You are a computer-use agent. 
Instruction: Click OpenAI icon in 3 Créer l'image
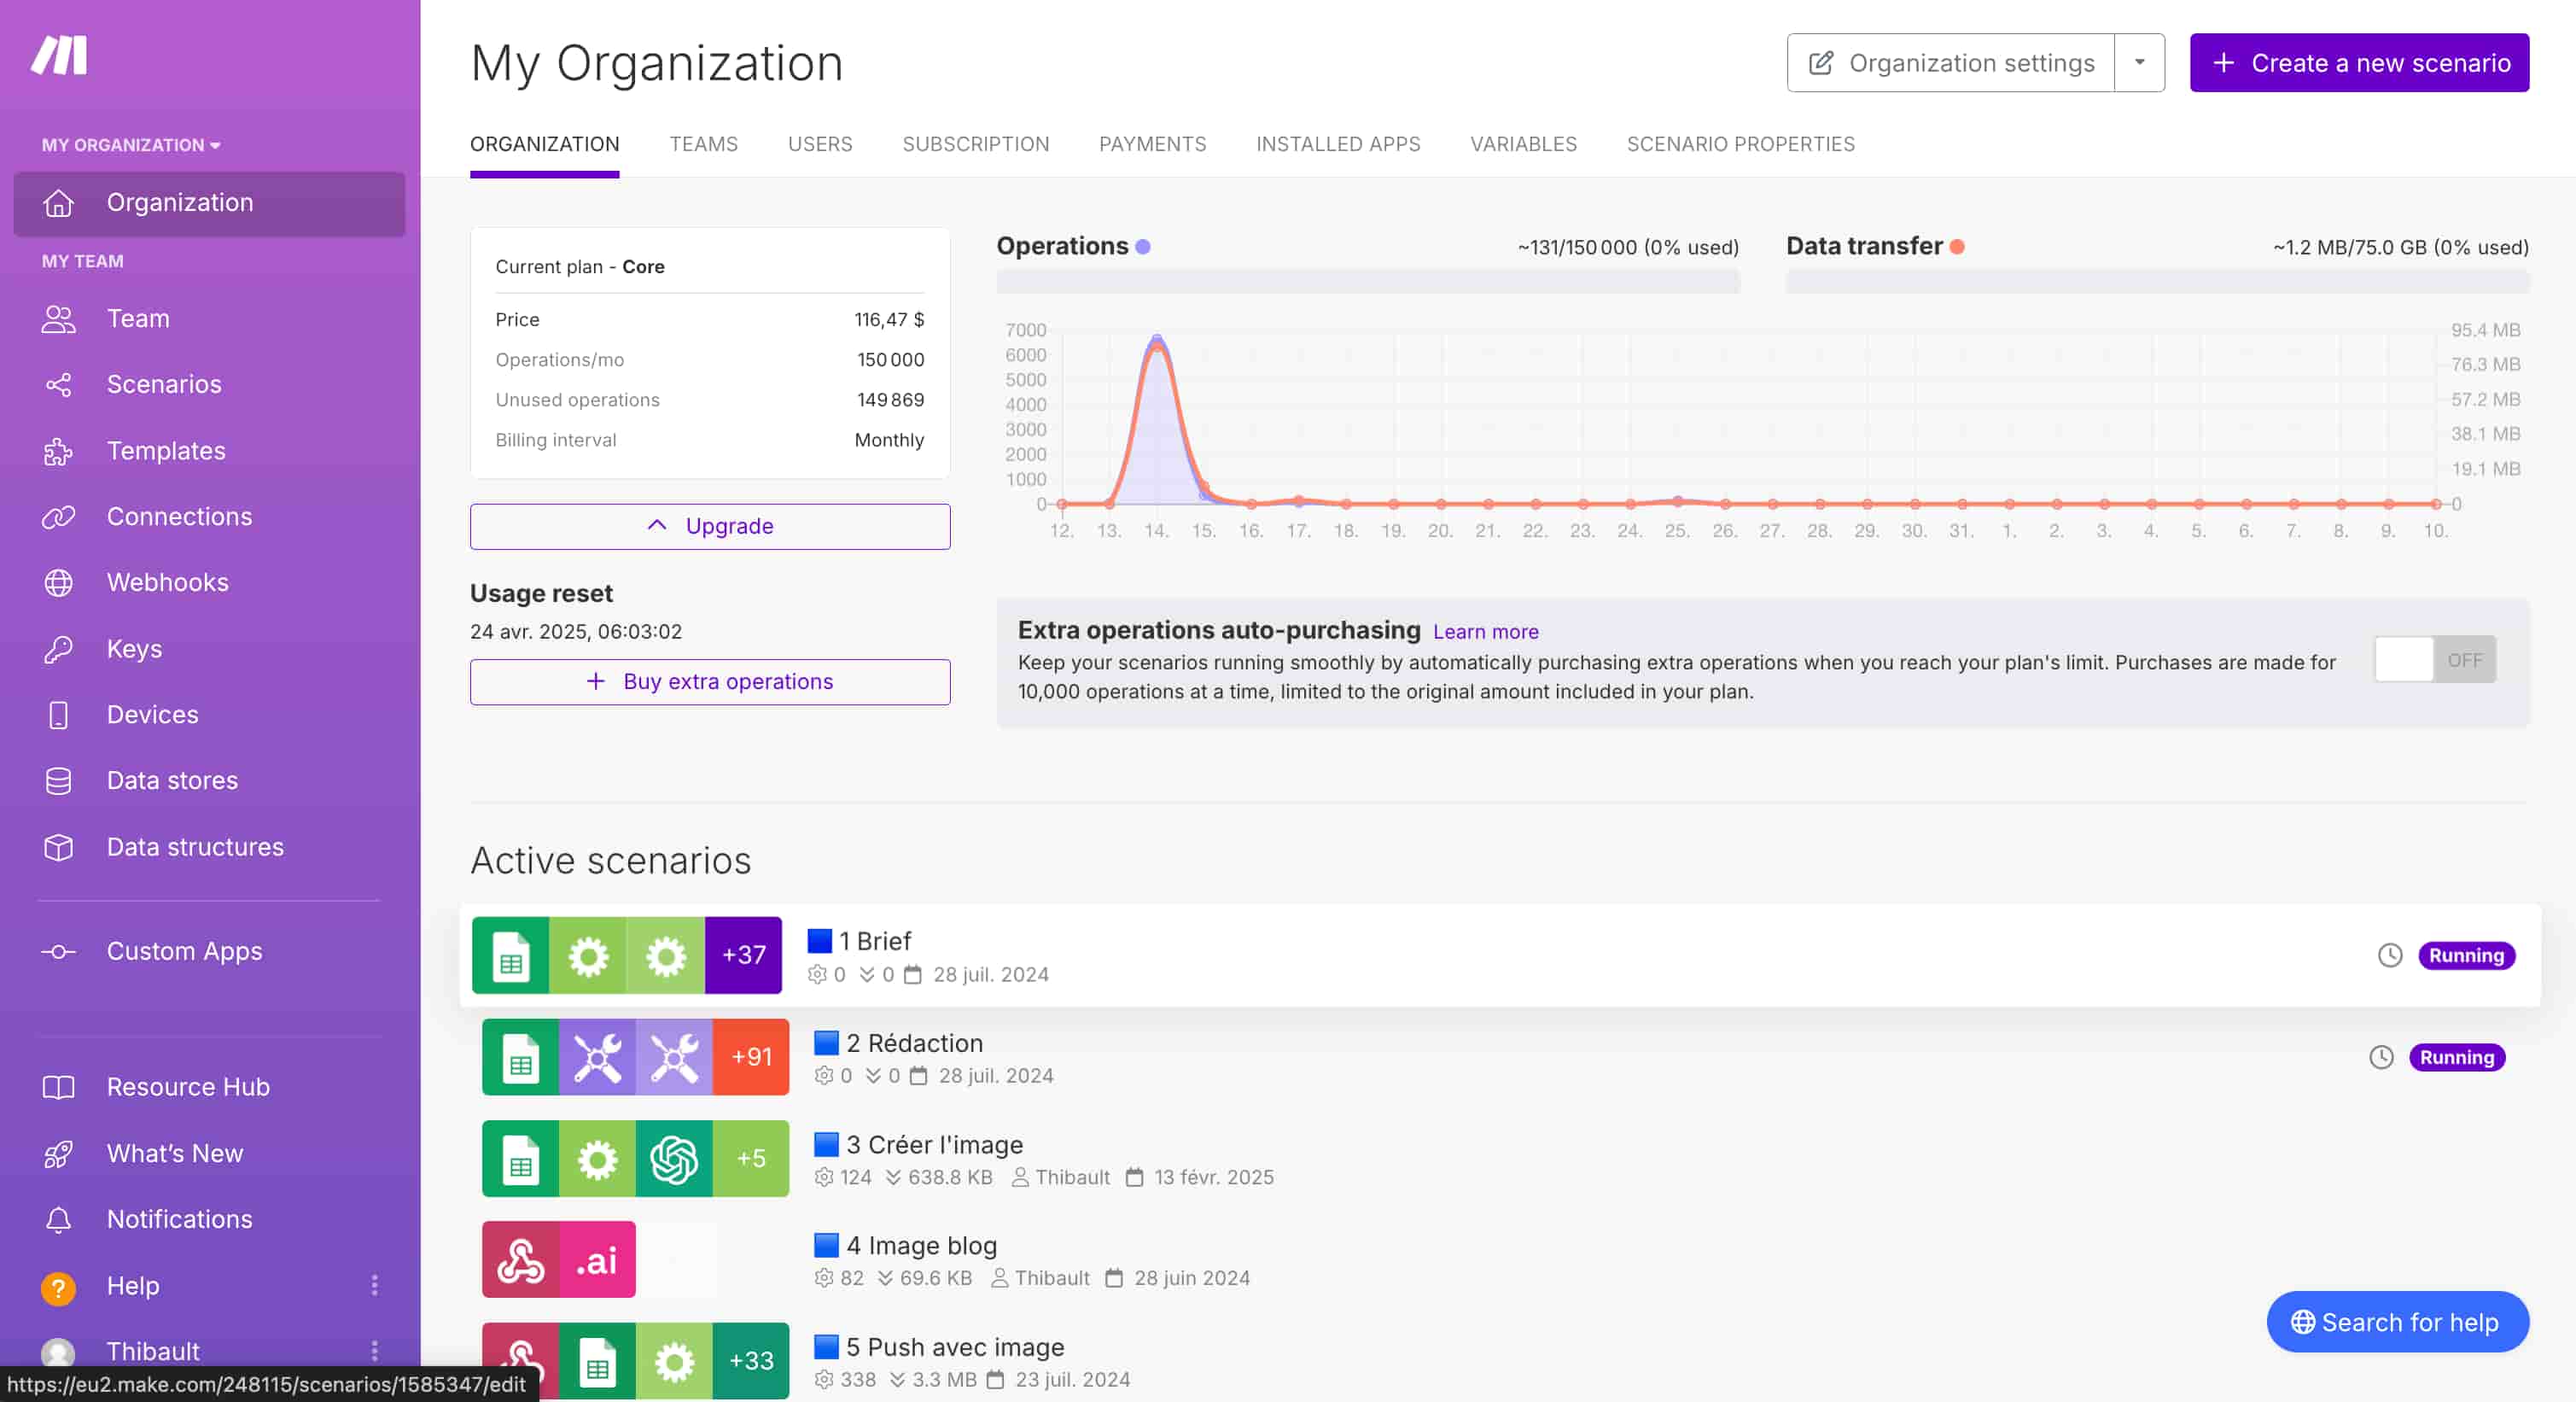click(x=674, y=1159)
